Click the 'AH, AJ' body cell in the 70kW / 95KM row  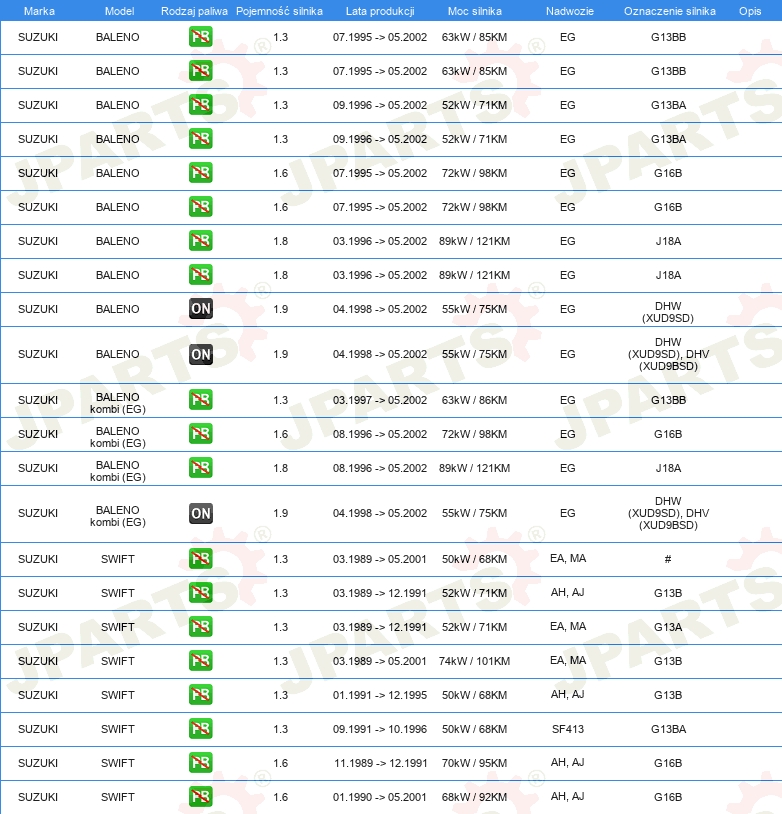568,763
